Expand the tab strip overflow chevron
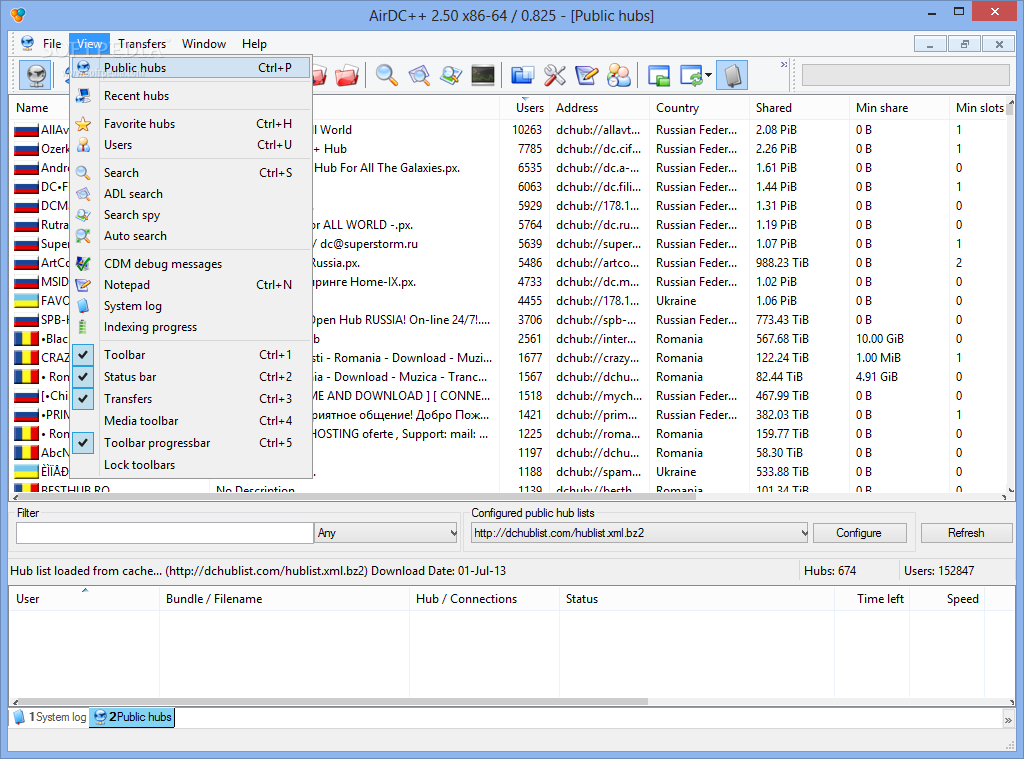This screenshot has width=1024, height=759. [x=1008, y=719]
